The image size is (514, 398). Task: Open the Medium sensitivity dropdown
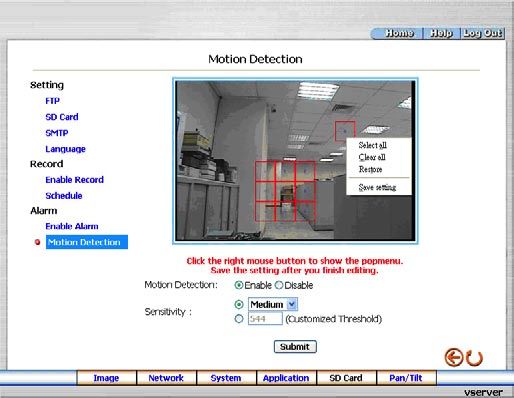(273, 304)
